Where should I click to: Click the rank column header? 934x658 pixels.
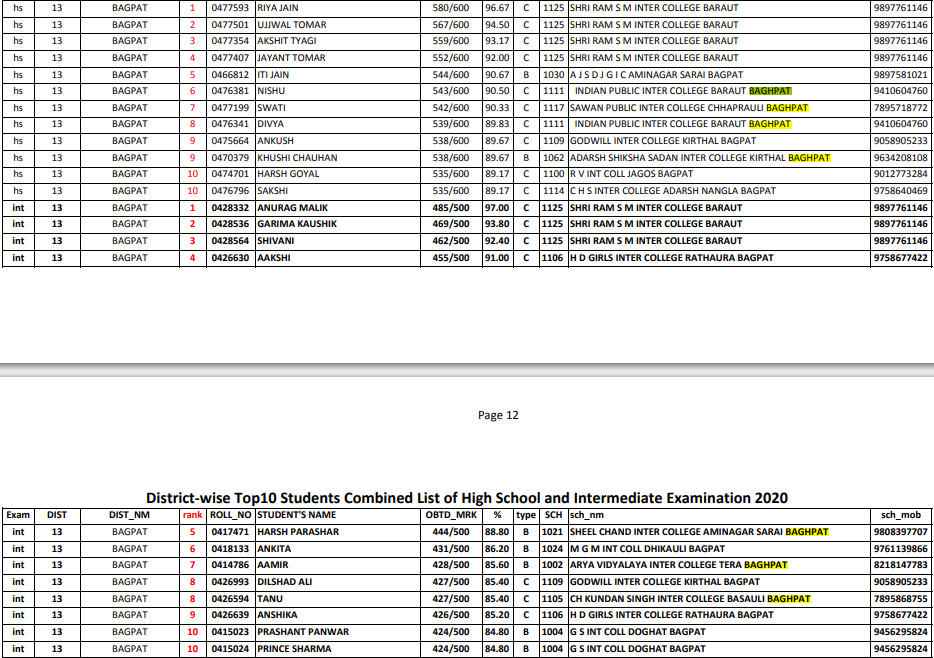pyautogui.click(x=192, y=515)
